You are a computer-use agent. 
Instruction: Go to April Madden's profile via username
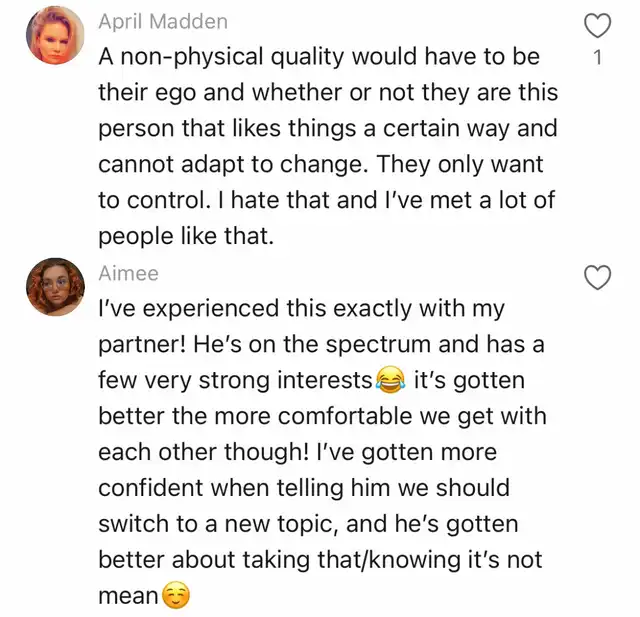point(162,21)
